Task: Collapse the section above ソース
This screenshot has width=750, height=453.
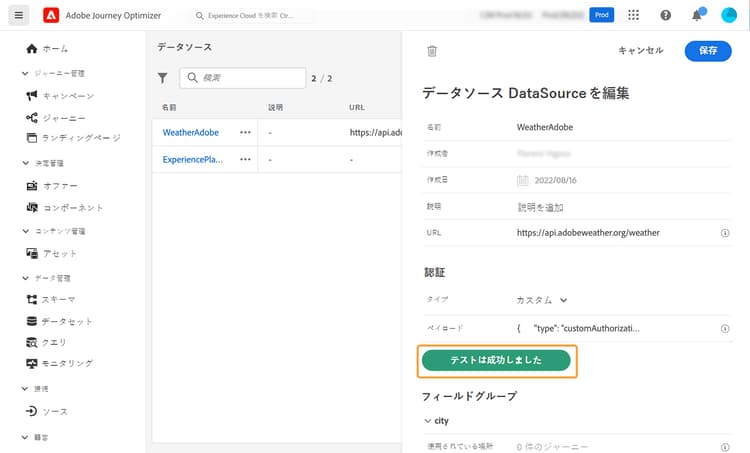Action: [x=25, y=389]
